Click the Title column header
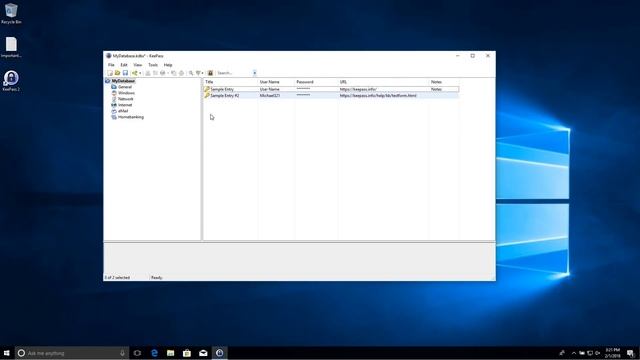 coord(231,82)
